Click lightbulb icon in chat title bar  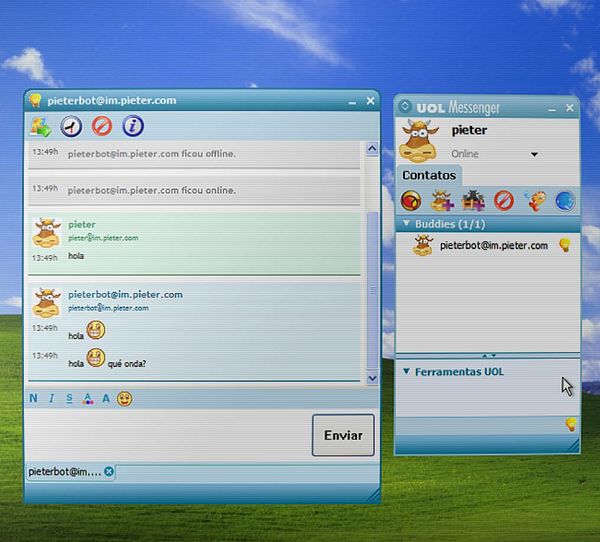(35, 100)
